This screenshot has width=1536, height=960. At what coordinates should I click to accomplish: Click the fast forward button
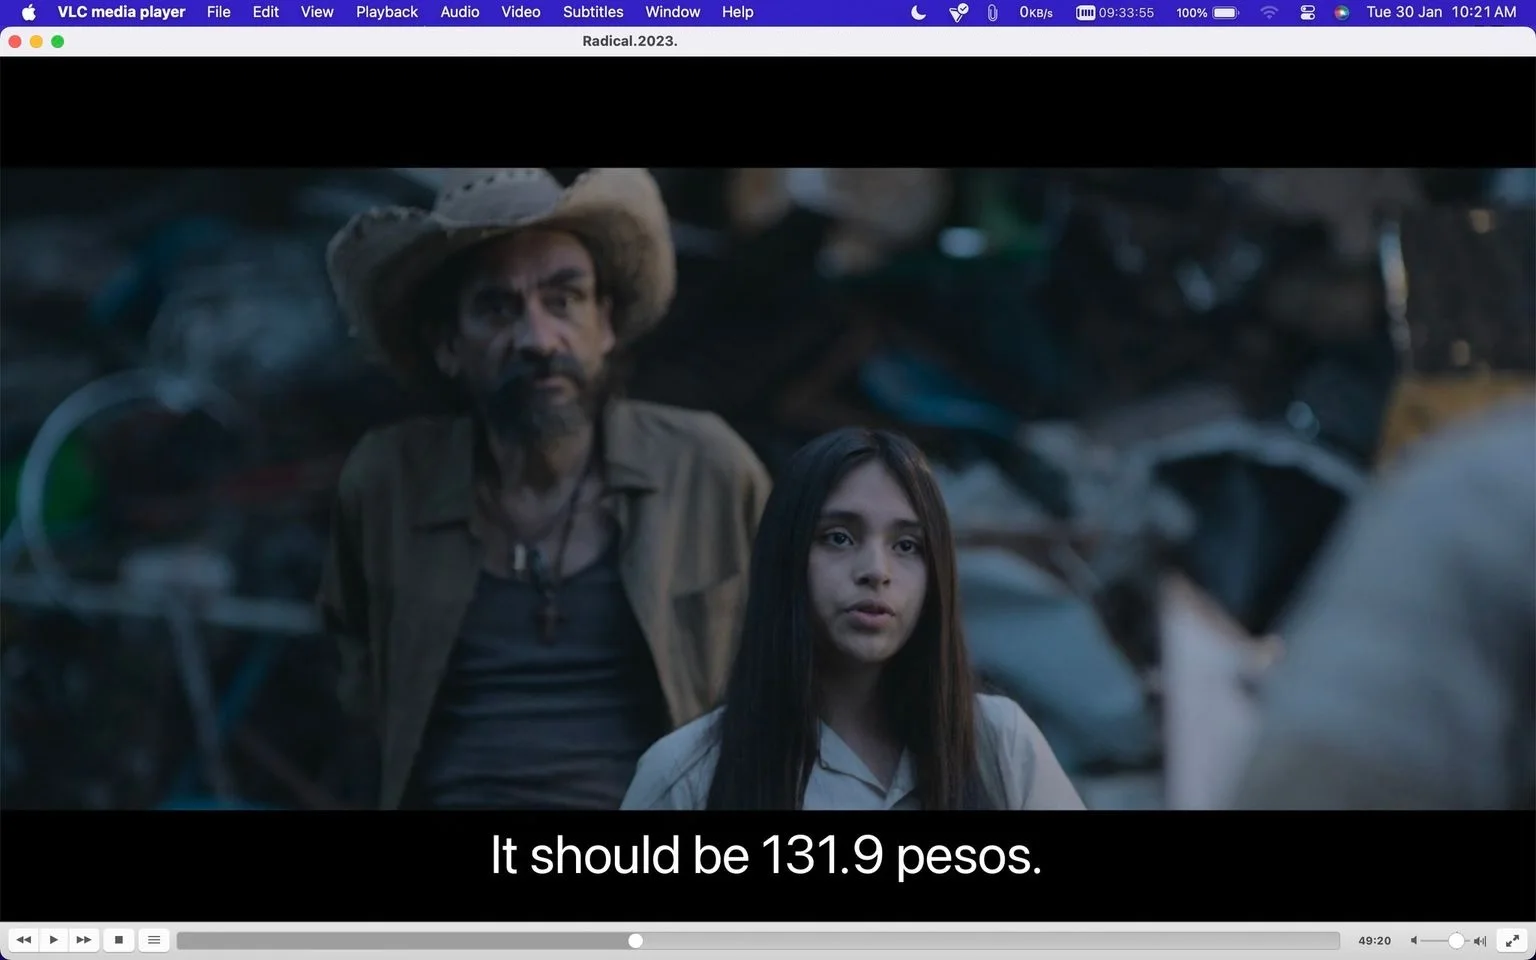[x=84, y=940]
